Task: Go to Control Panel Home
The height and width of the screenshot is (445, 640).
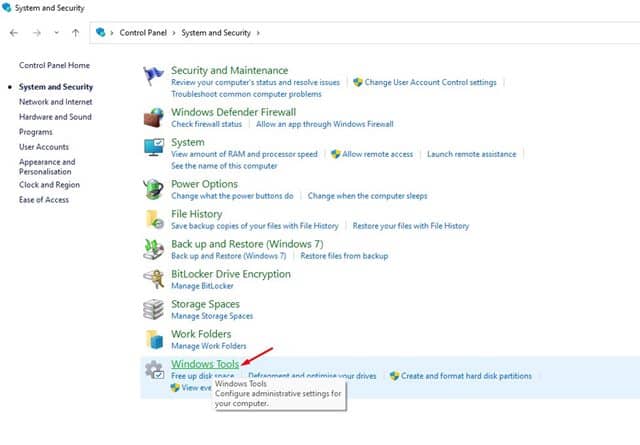Action: 54,65
